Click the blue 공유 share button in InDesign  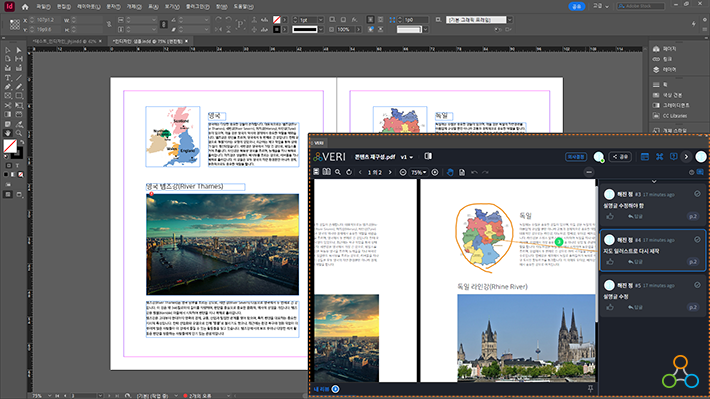point(576,6)
